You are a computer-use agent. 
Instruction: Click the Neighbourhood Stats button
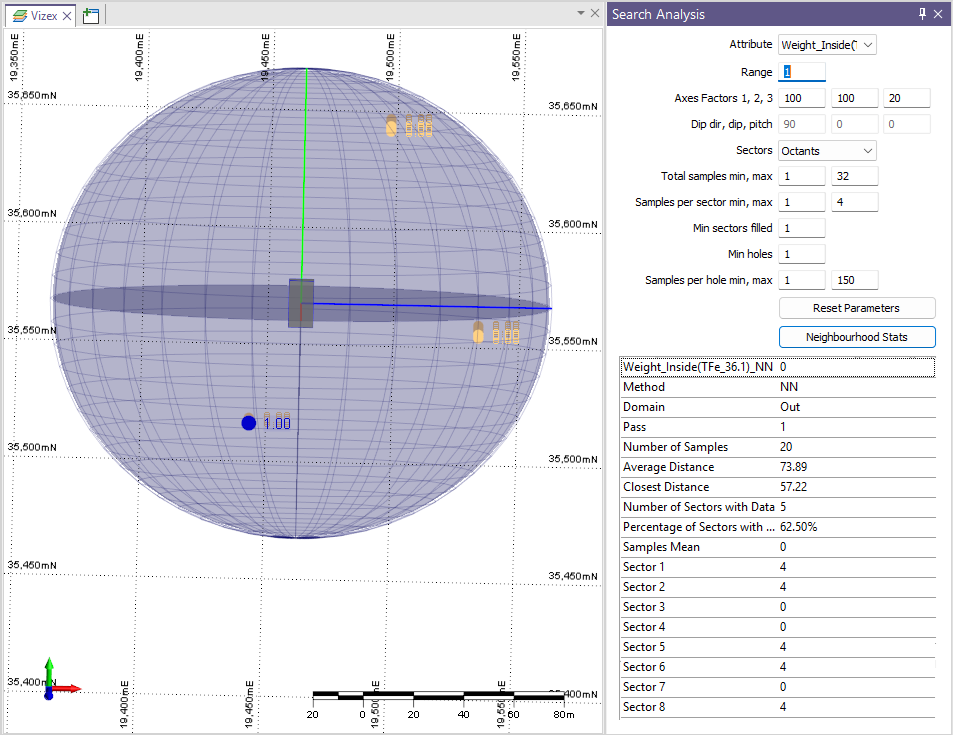click(x=856, y=337)
